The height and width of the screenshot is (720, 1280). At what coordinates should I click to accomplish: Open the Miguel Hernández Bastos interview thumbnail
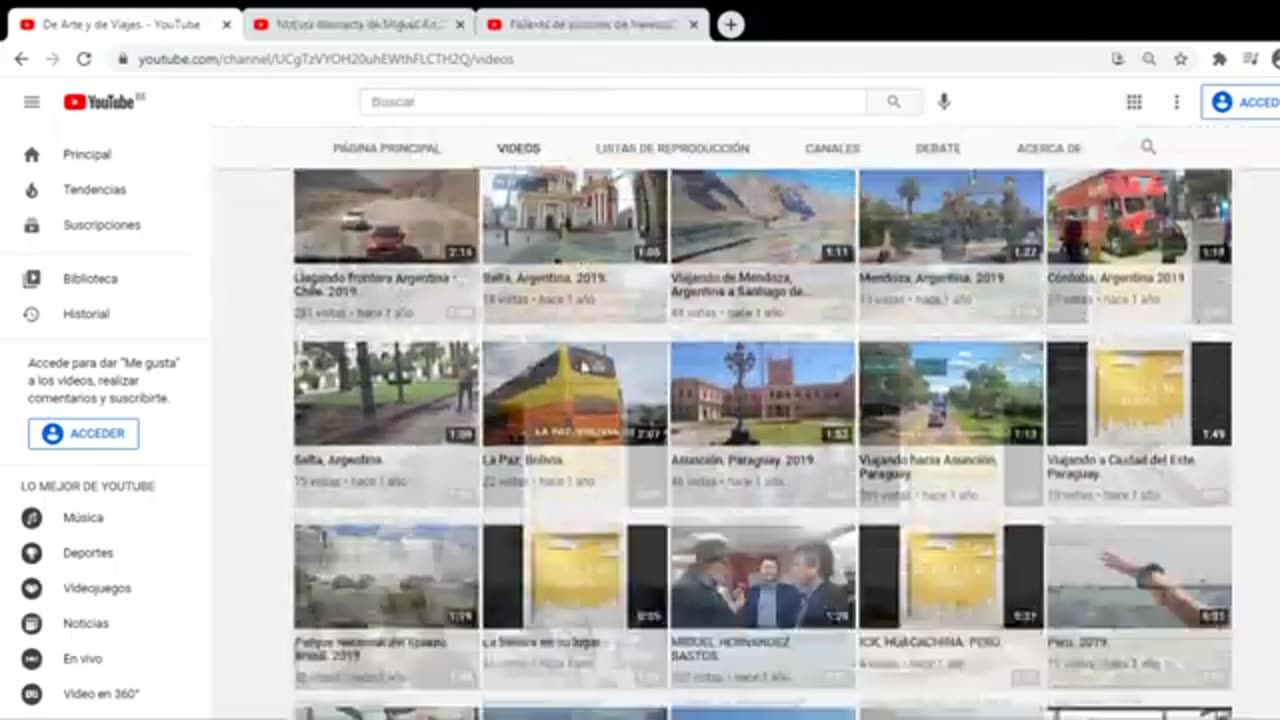763,577
